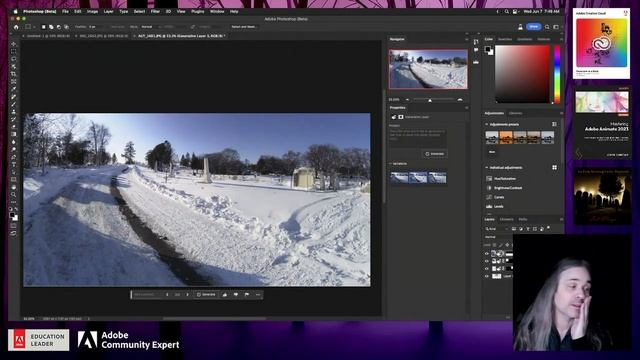This screenshot has height=360, width=640.
Task: Collapse the Adjustments presets section
Action: click(487, 124)
